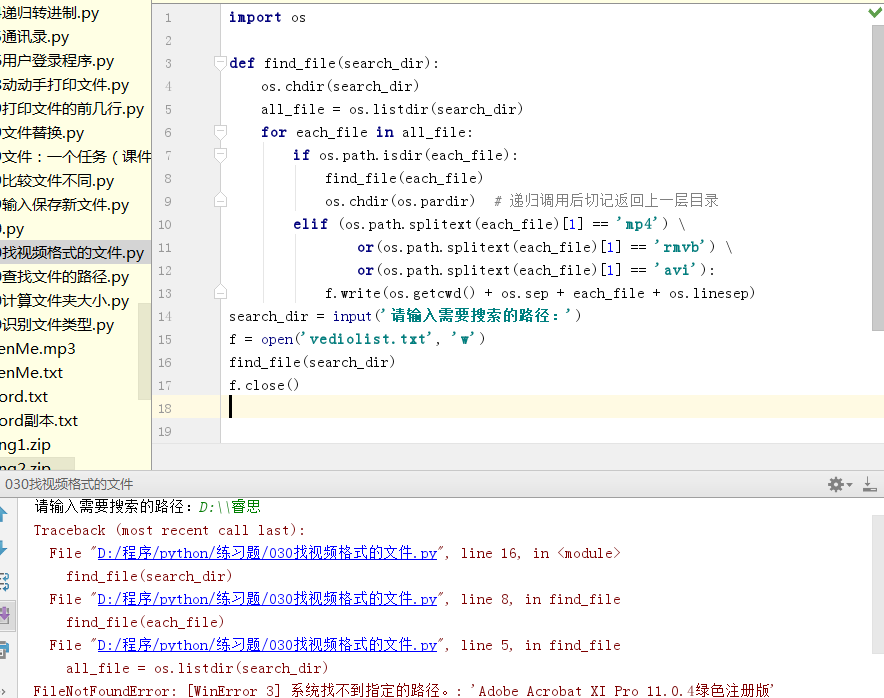Select the enMe.mp3 file in tree

(37, 349)
